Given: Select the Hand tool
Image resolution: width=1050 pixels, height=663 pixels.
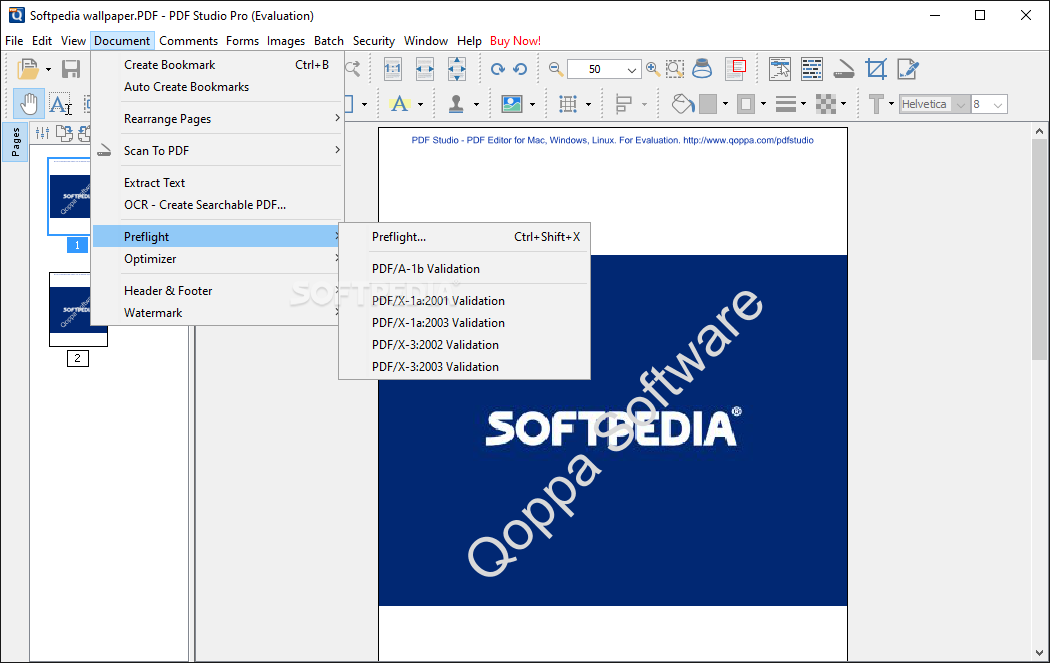Looking at the screenshot, I should pyautogui.click(x=29, y=104).
